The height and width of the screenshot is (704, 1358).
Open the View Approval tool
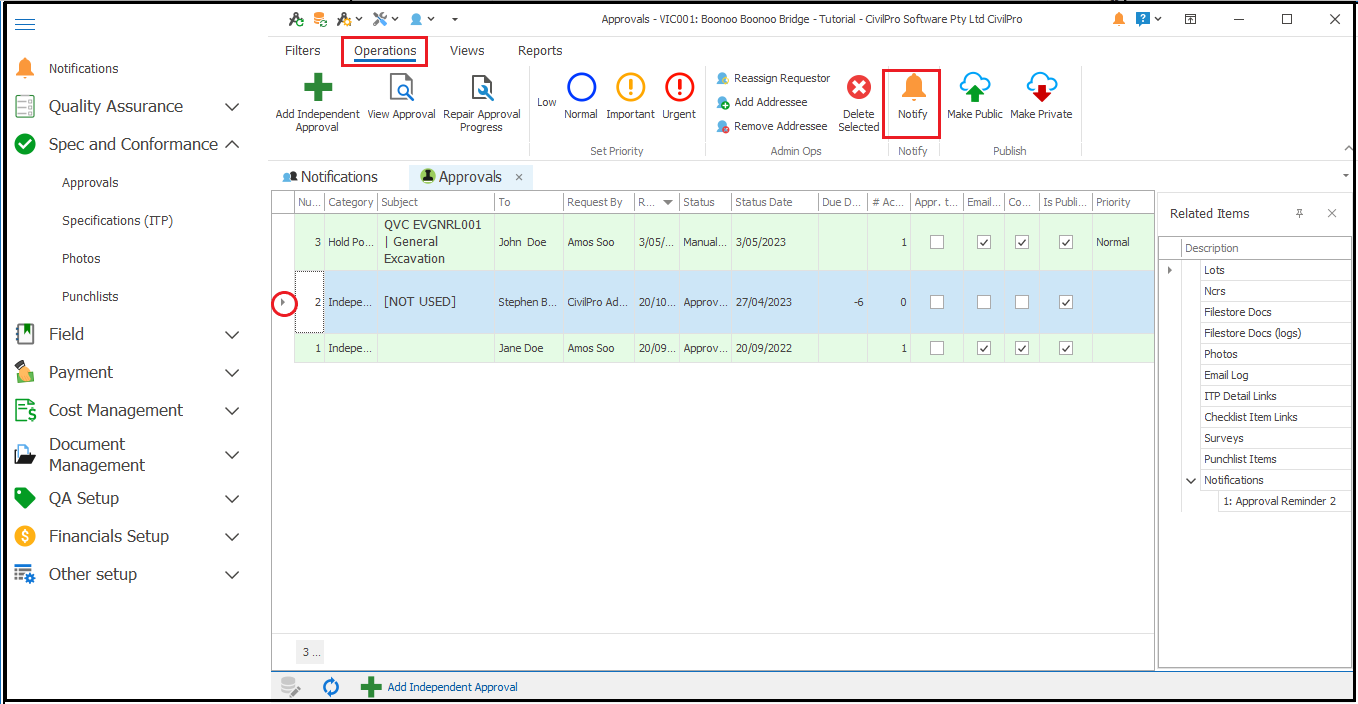(401, 89)
